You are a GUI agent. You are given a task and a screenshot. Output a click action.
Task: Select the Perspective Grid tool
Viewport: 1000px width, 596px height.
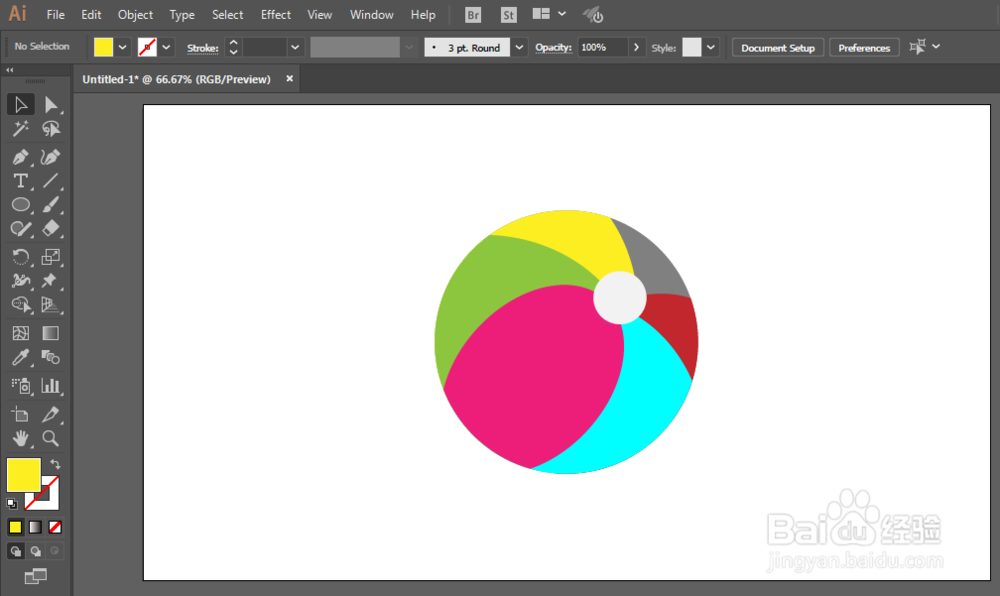50,305
